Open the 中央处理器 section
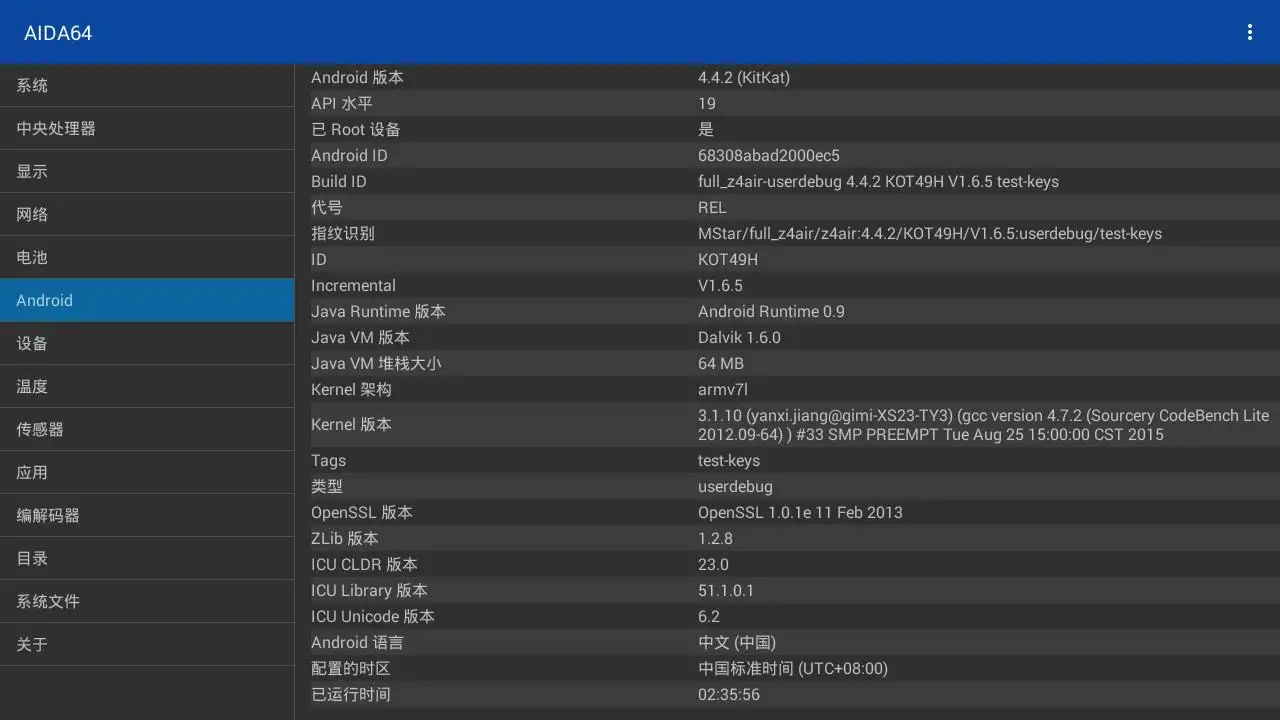This screenshot has width=1280, height=720. point(147,128)
